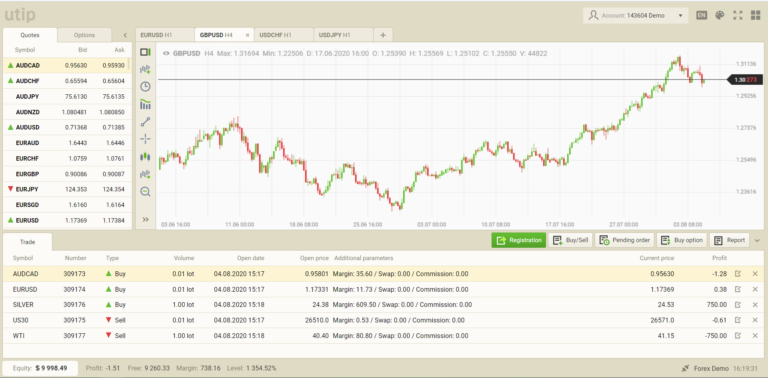Click the add chart icon in chart toolbar

145,70
